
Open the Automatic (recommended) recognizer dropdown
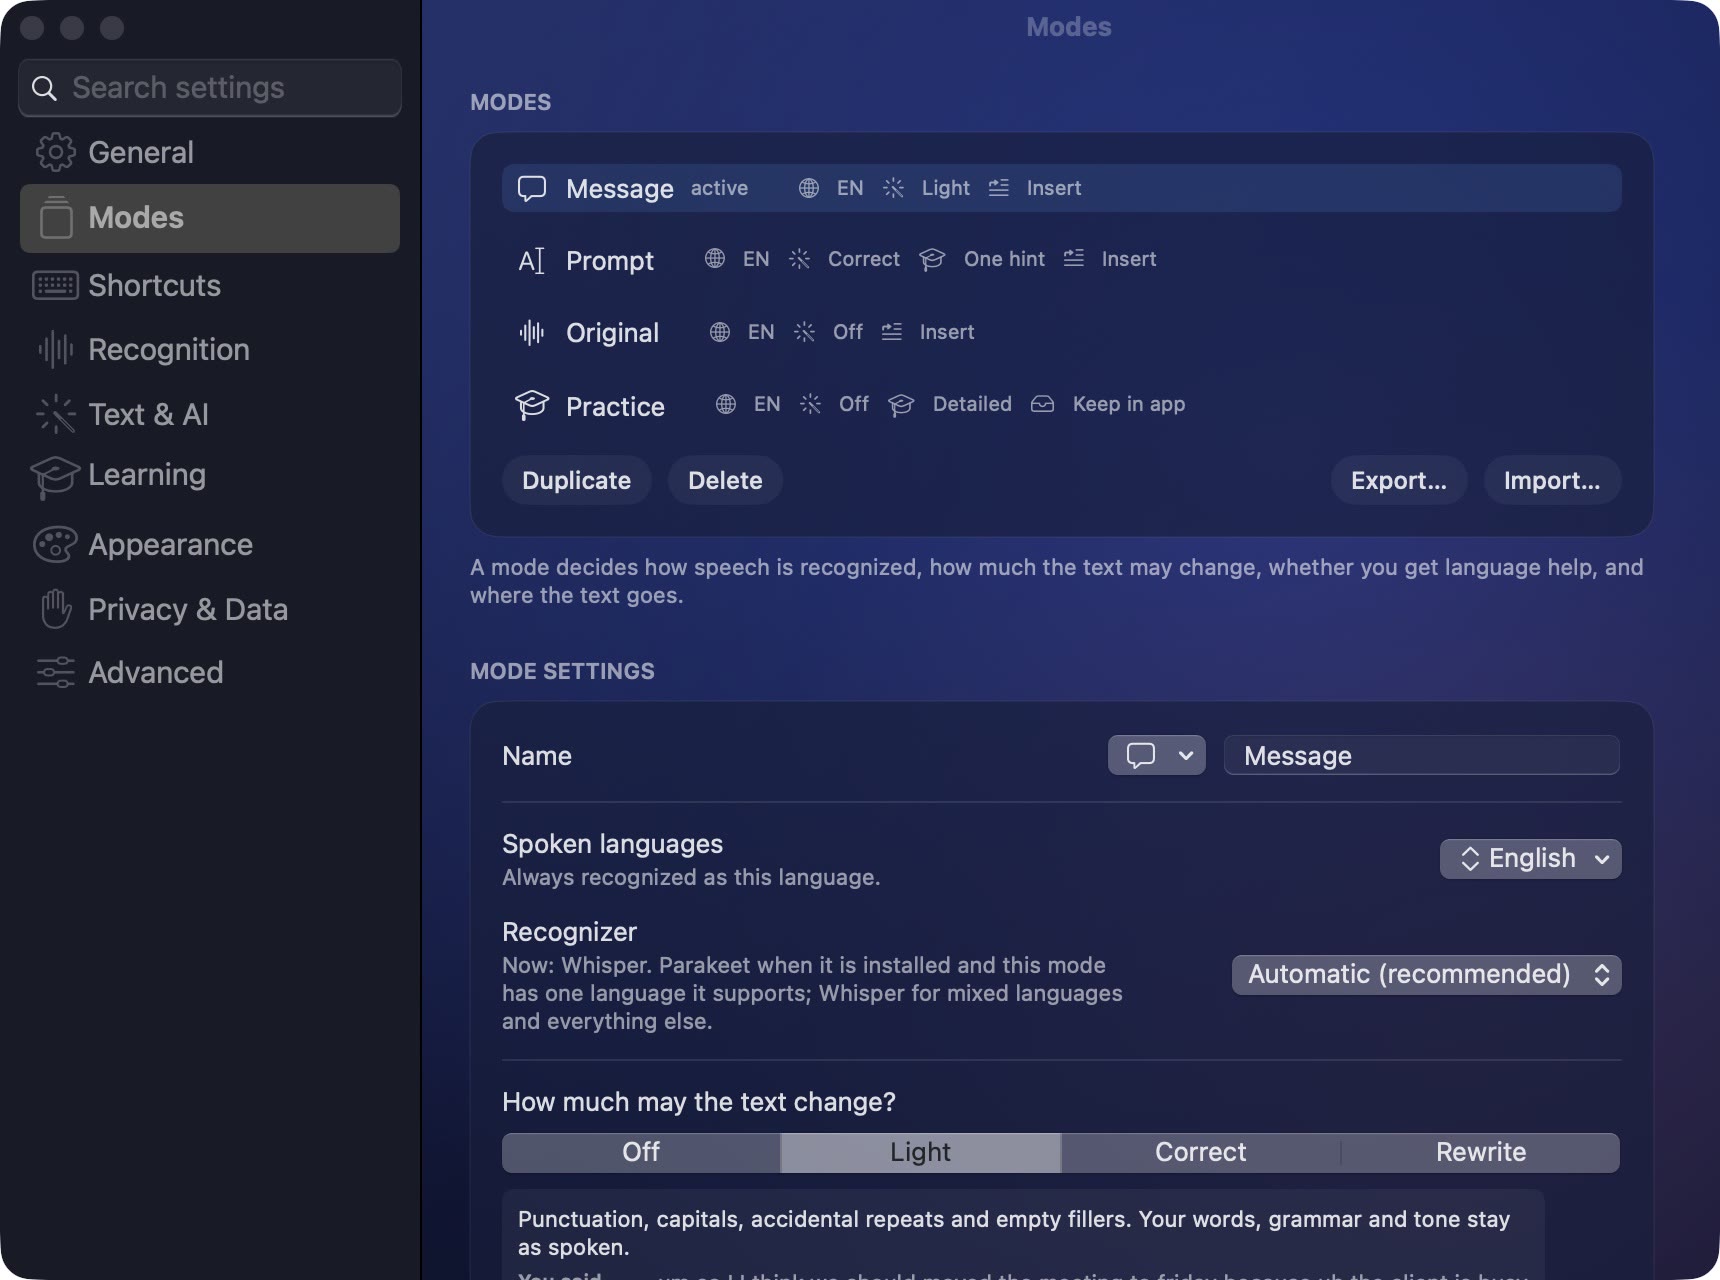(1427, 975)
